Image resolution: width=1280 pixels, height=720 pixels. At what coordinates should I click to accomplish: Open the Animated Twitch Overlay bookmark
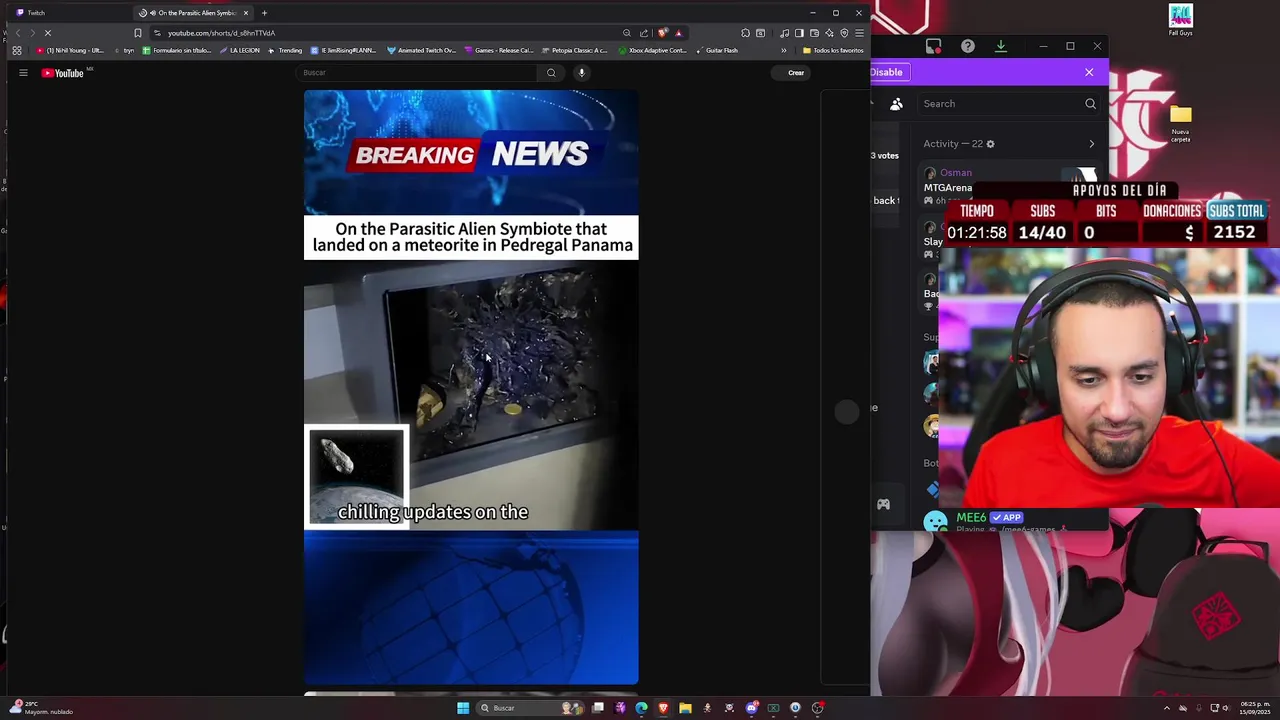pos(421,50)
